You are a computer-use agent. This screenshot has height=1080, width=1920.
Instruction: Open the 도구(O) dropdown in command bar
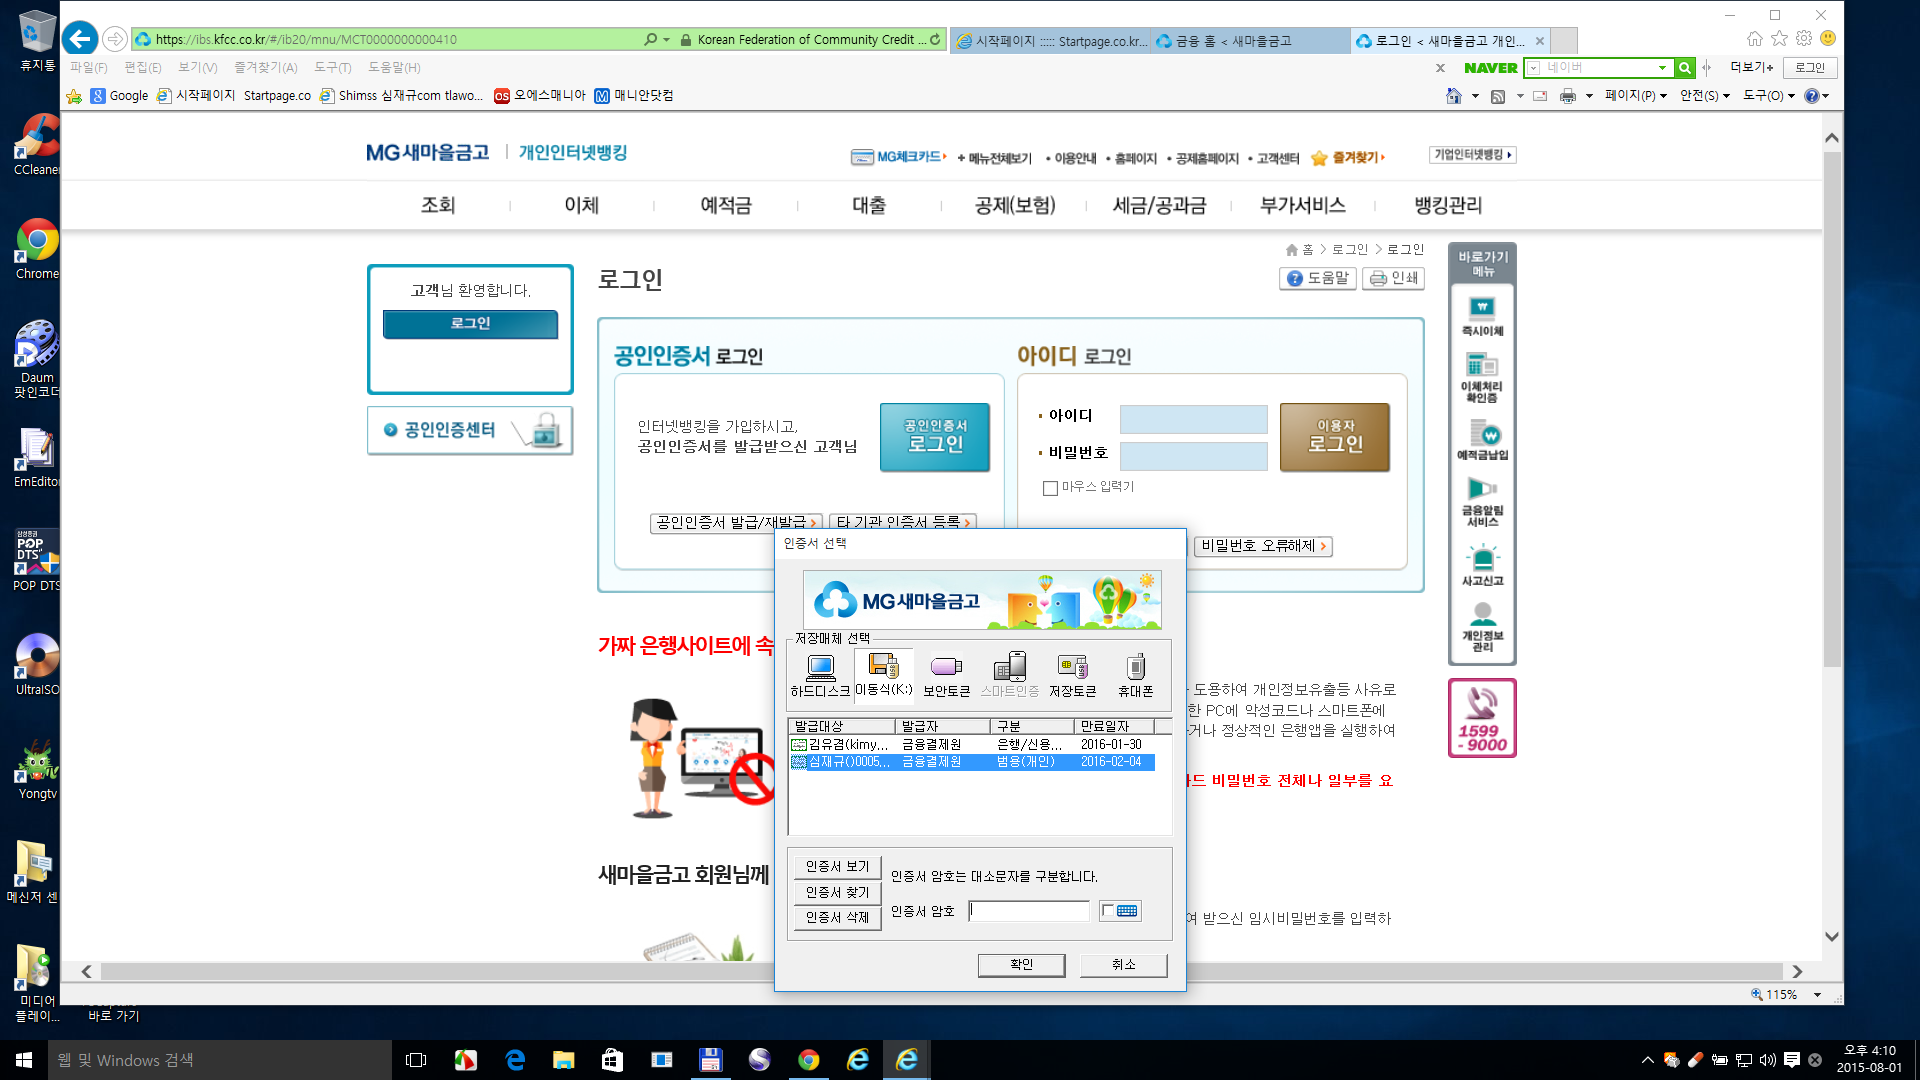[1769, 96]
